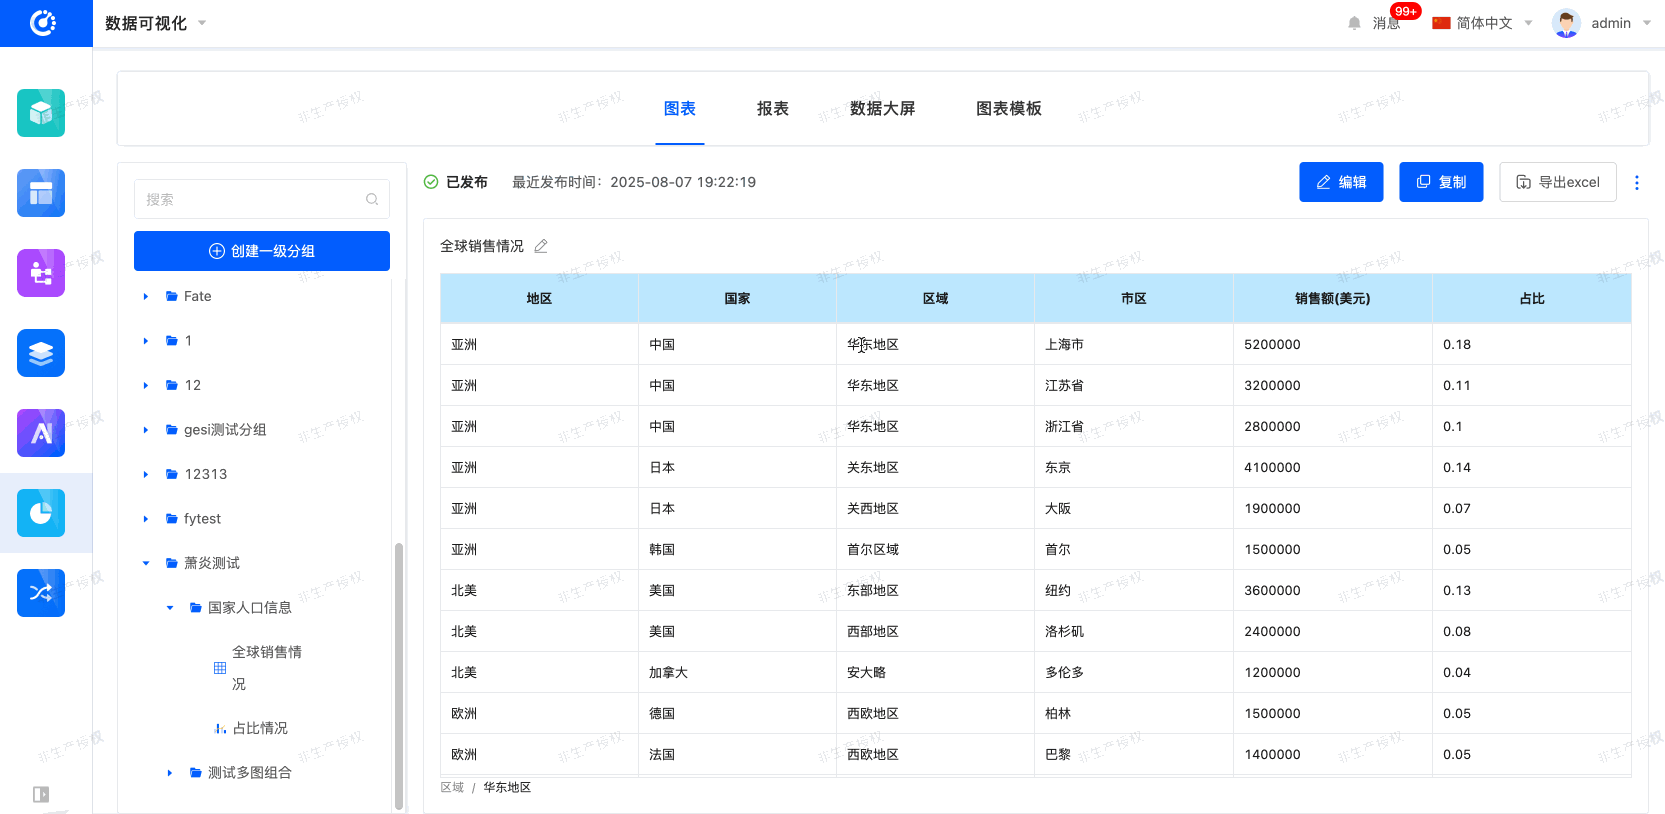Collapse the sidebar using bottom-left panel icon

41,794
